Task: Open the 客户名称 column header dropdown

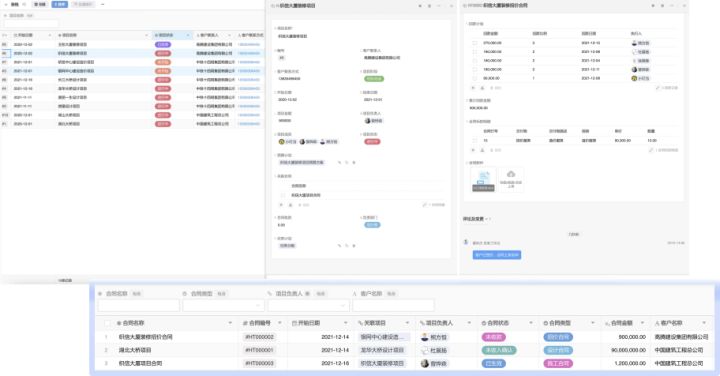Action: [704, 323]
